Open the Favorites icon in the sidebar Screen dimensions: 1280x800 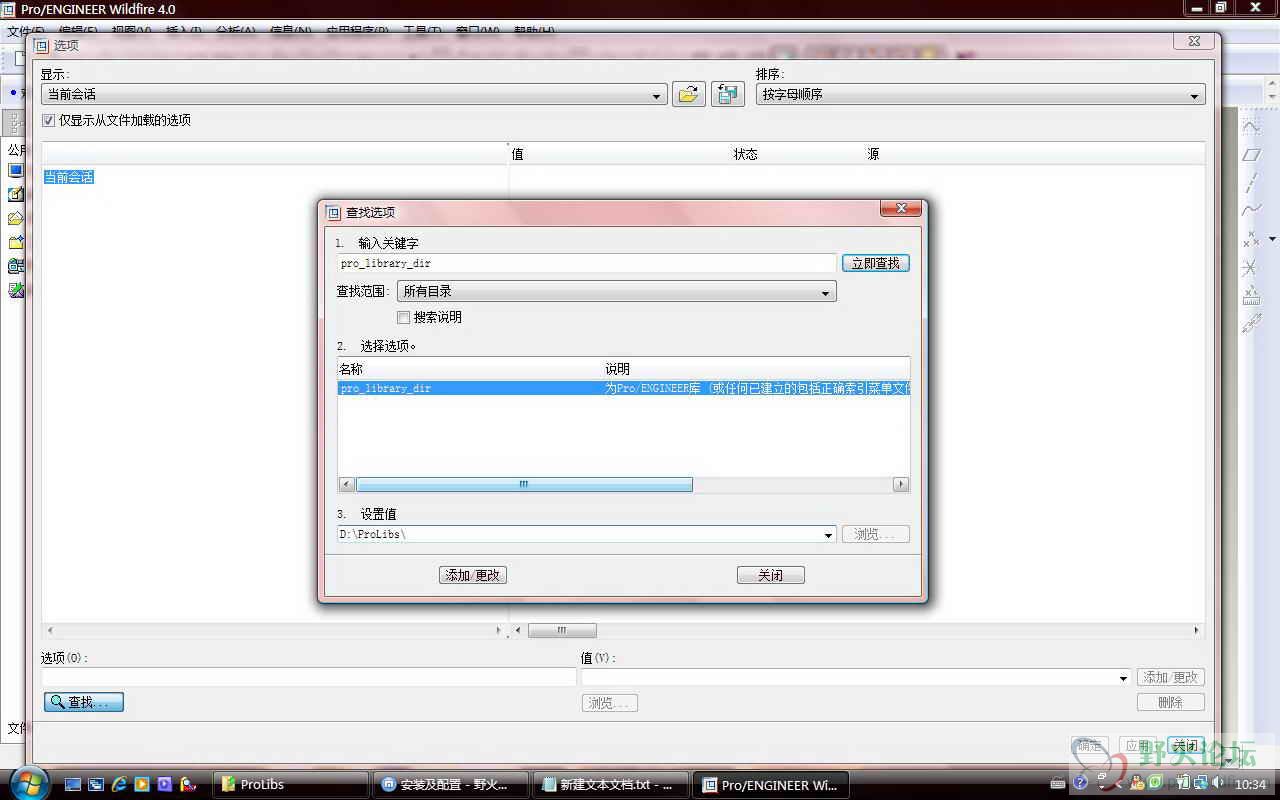pos(15,290)
